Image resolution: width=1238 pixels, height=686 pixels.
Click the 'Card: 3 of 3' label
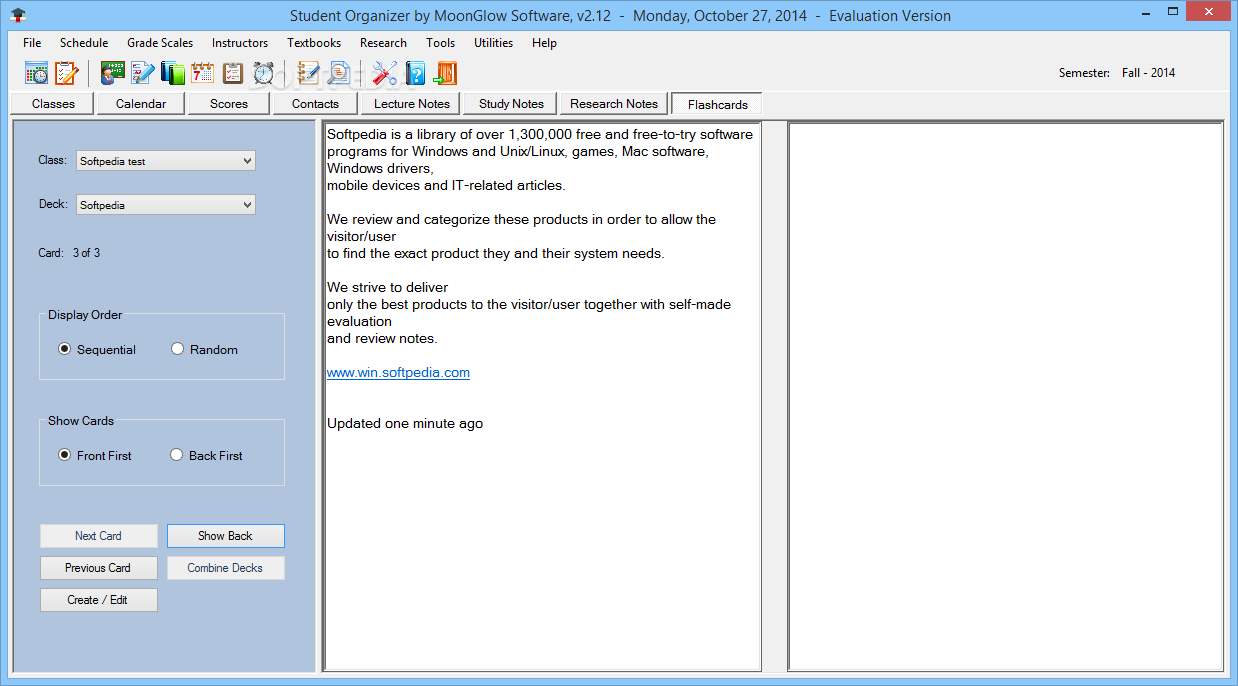click(x=69, y=253)
